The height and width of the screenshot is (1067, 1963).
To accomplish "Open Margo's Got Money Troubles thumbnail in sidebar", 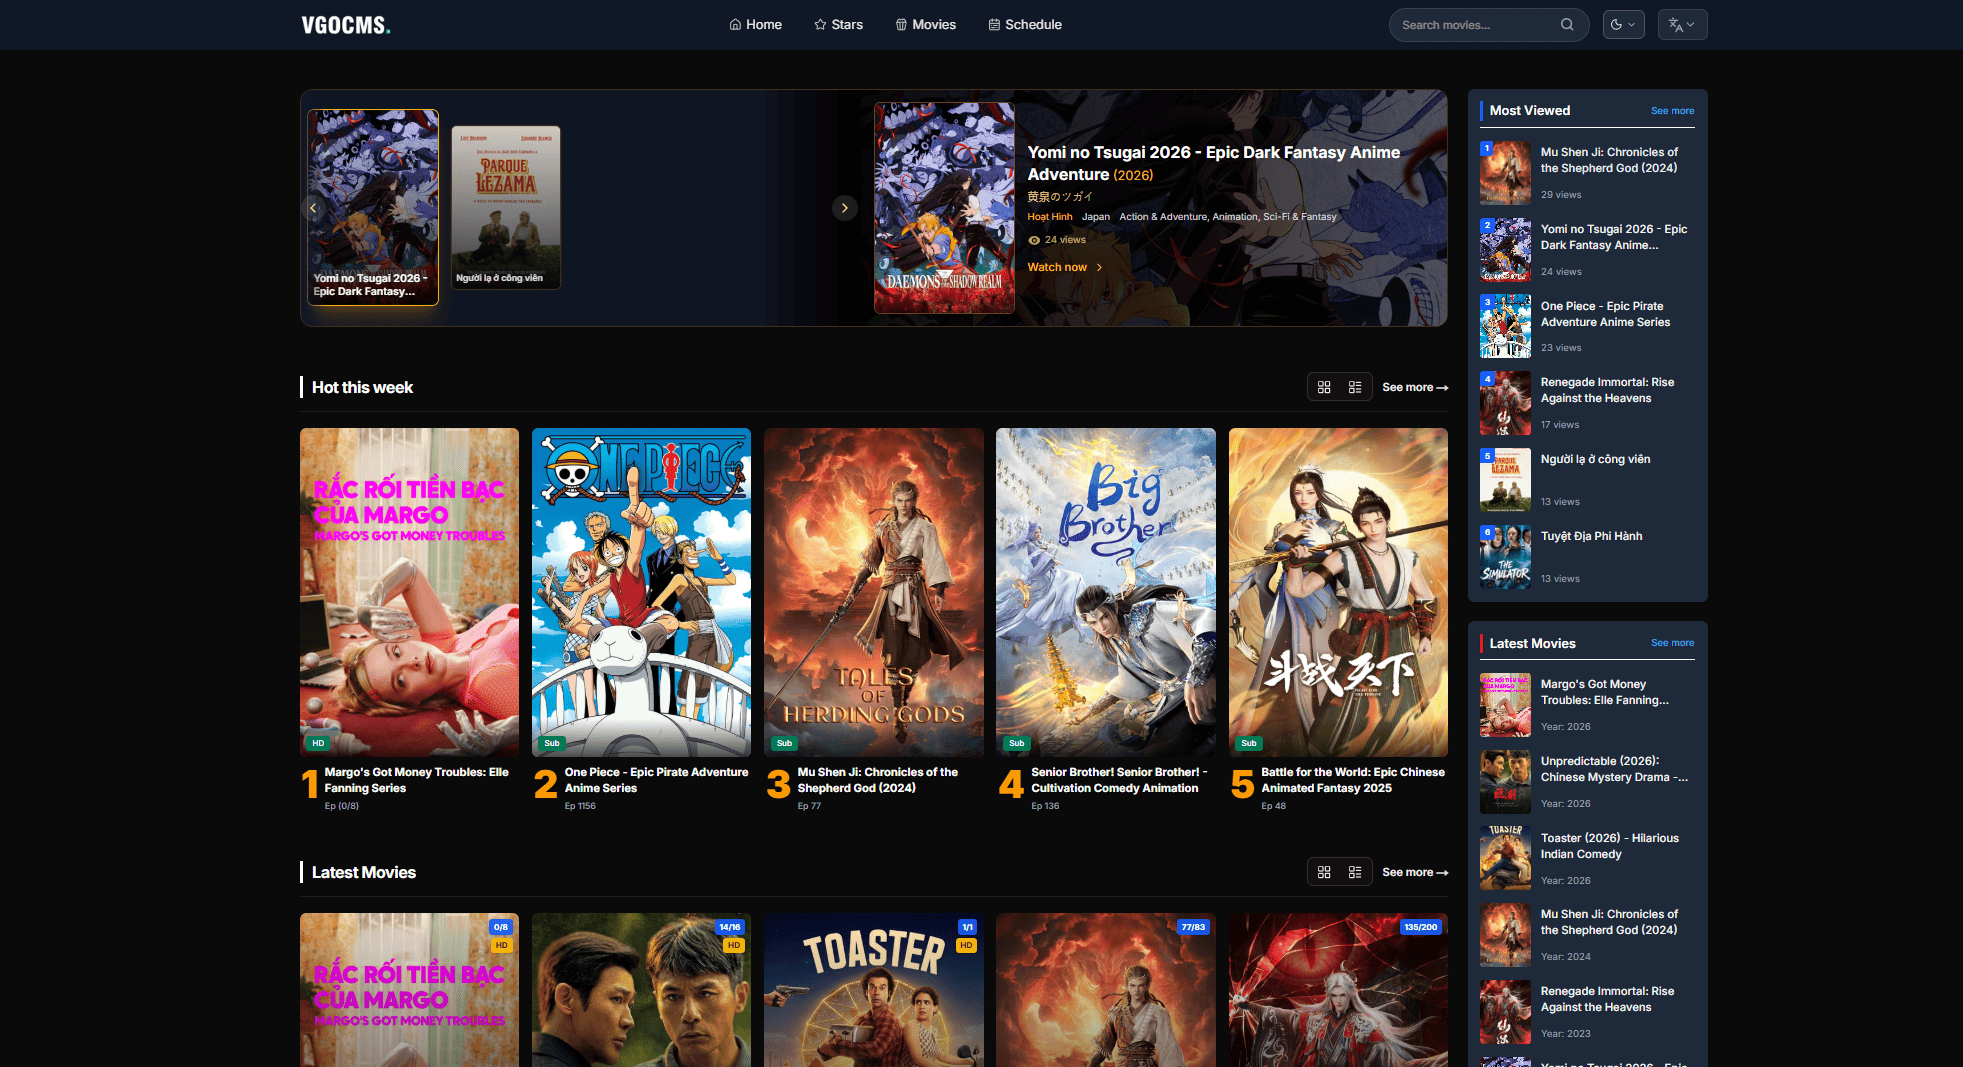I will pos(1505,705).
